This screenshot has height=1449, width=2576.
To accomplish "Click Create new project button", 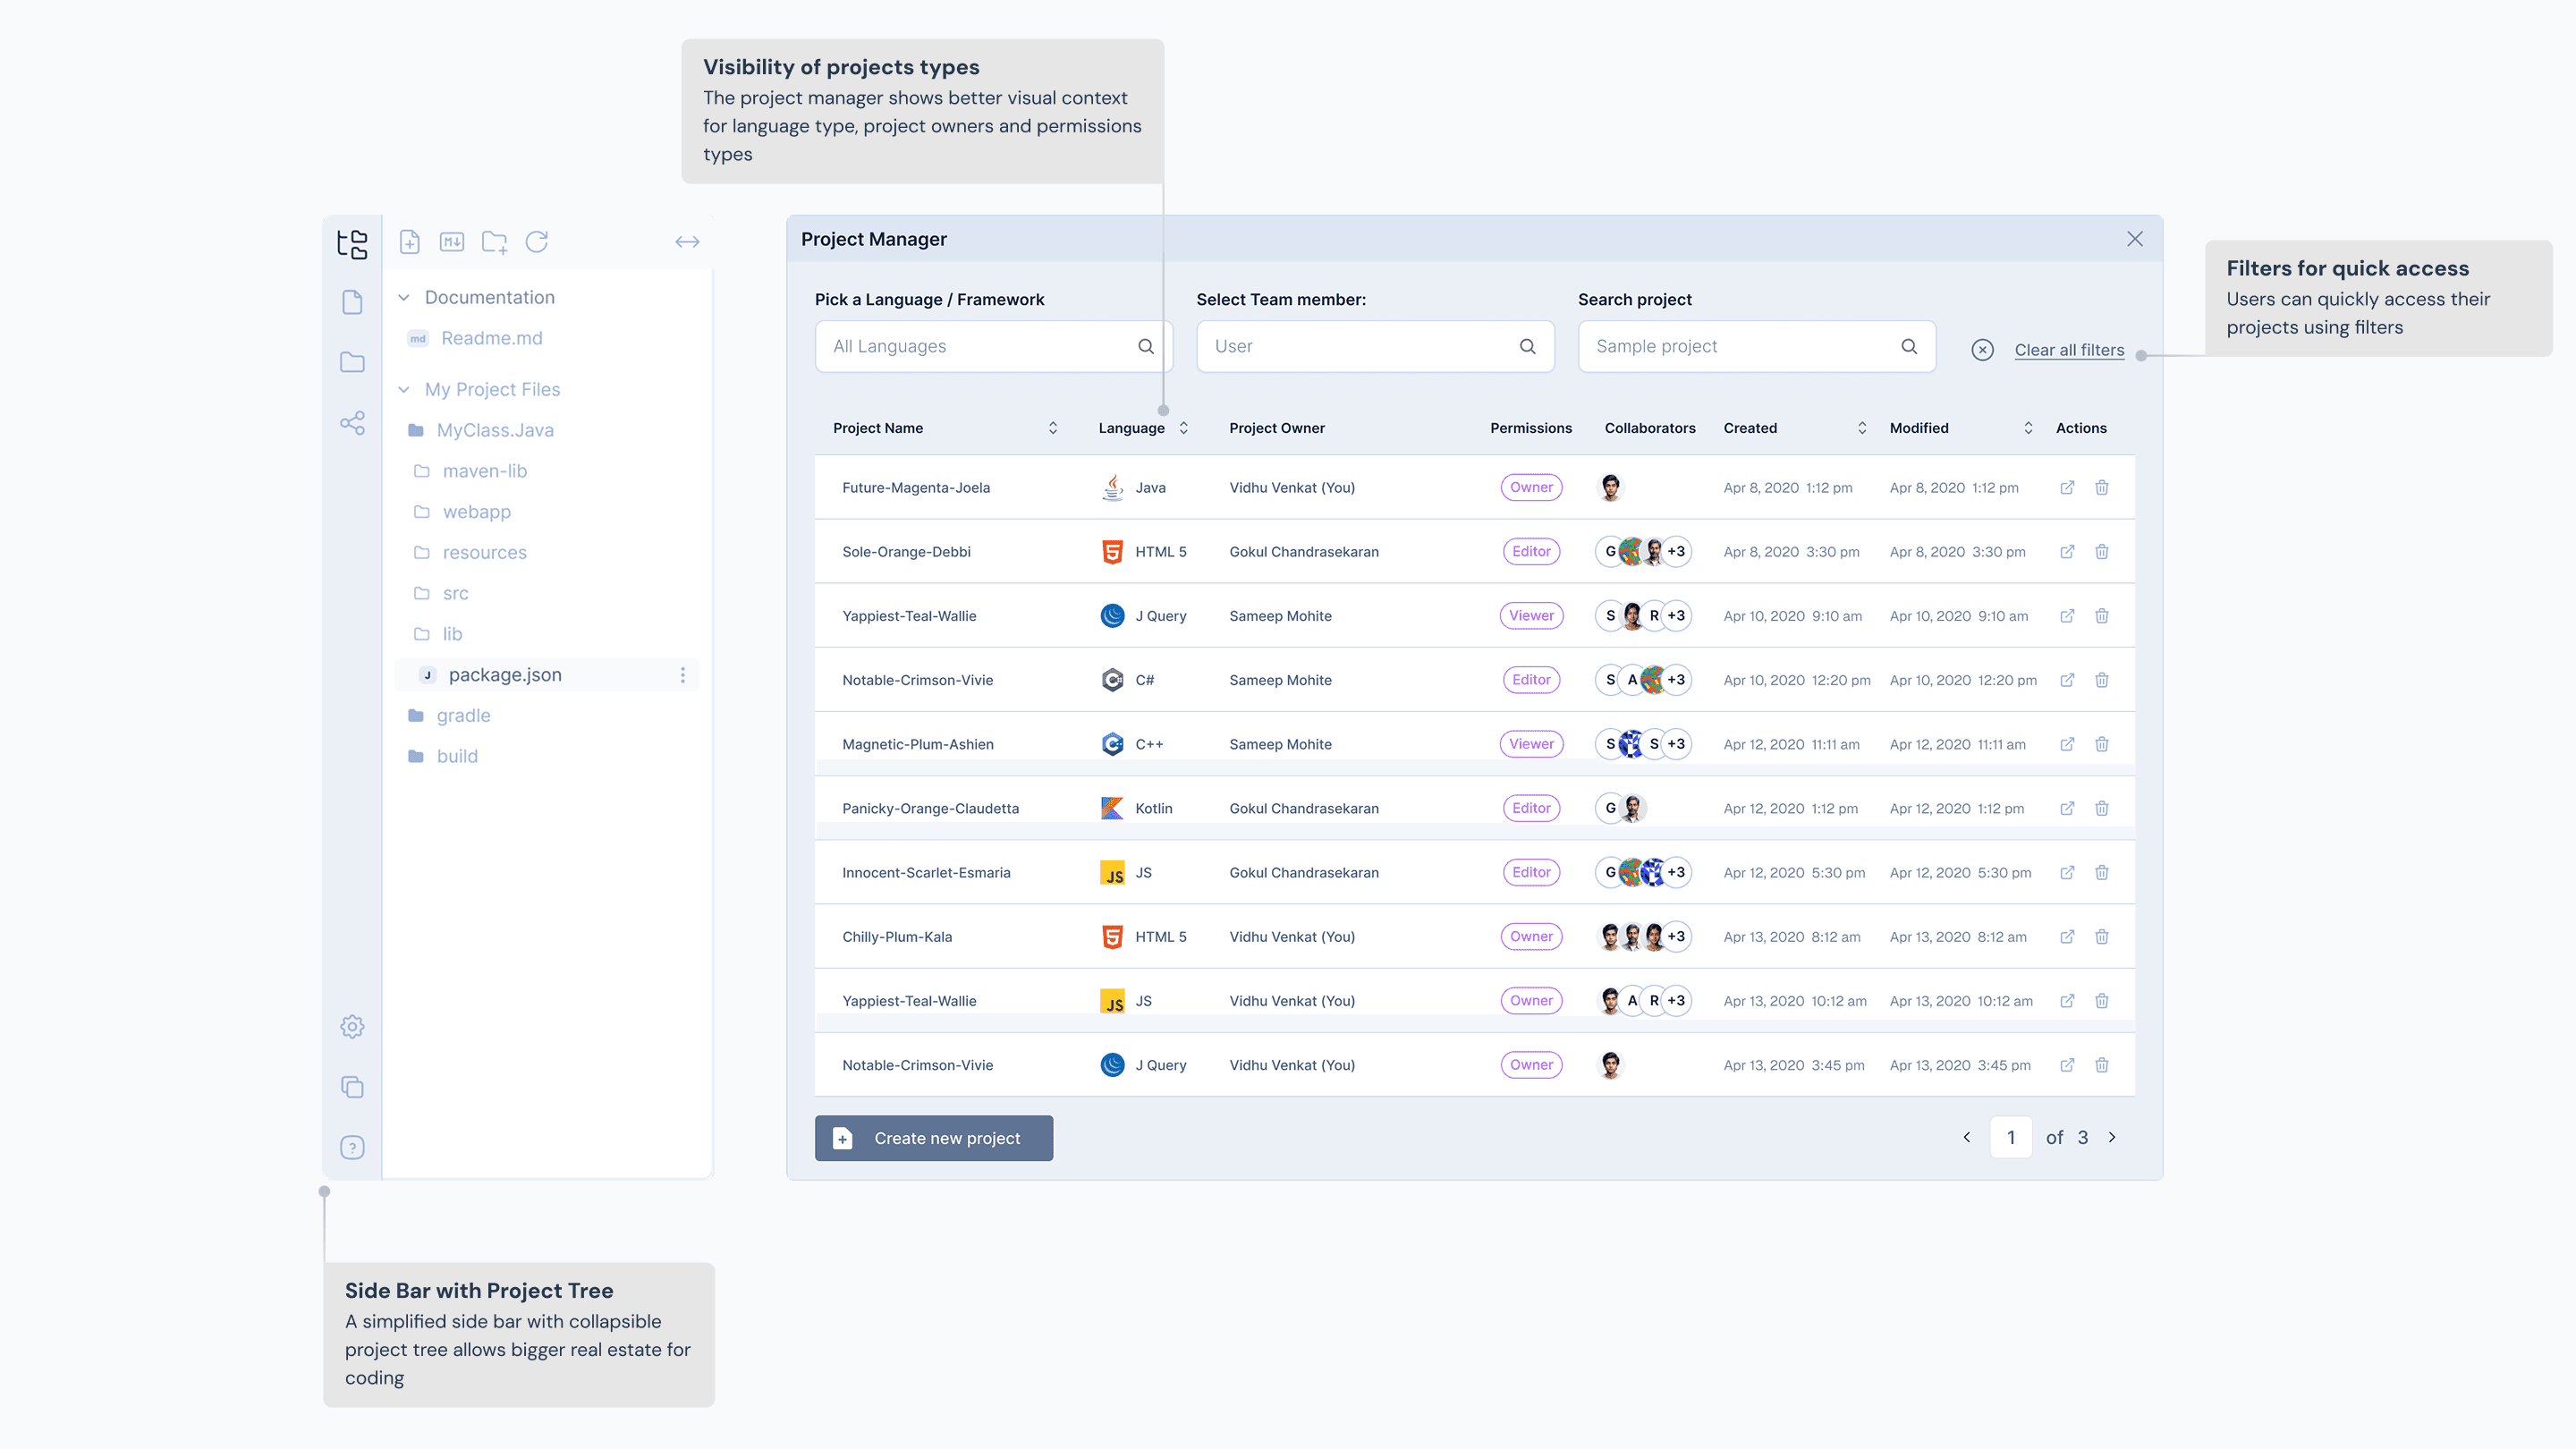I will (x=934, y=1138).
